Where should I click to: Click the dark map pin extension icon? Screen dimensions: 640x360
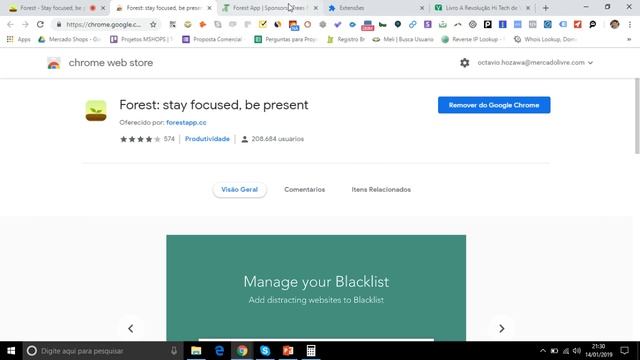click(x=398, y=24)
